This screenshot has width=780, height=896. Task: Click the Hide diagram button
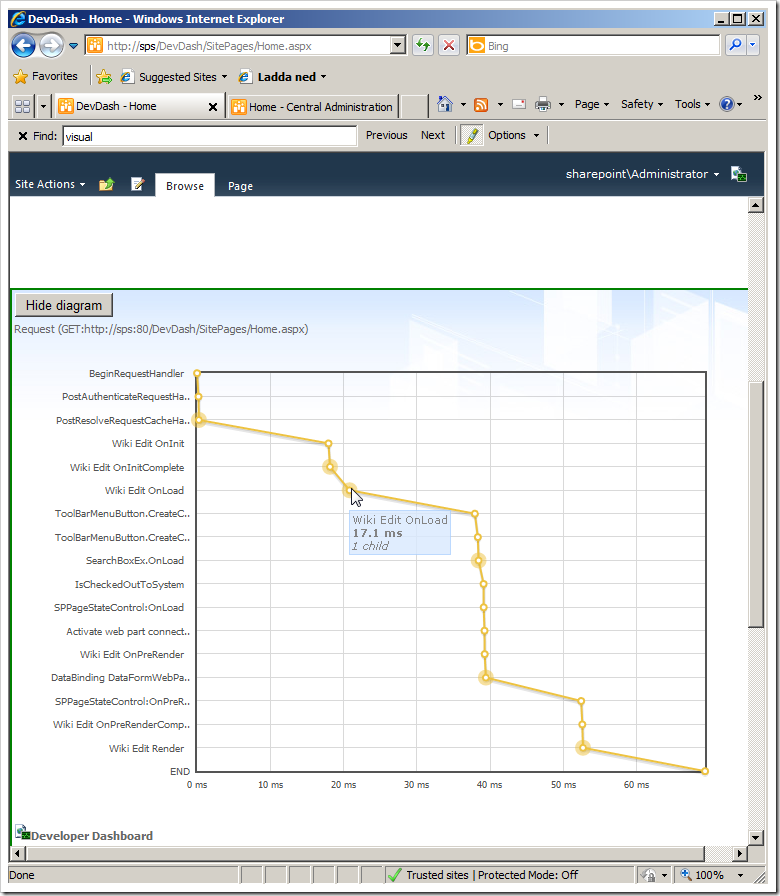click(64, 305)
